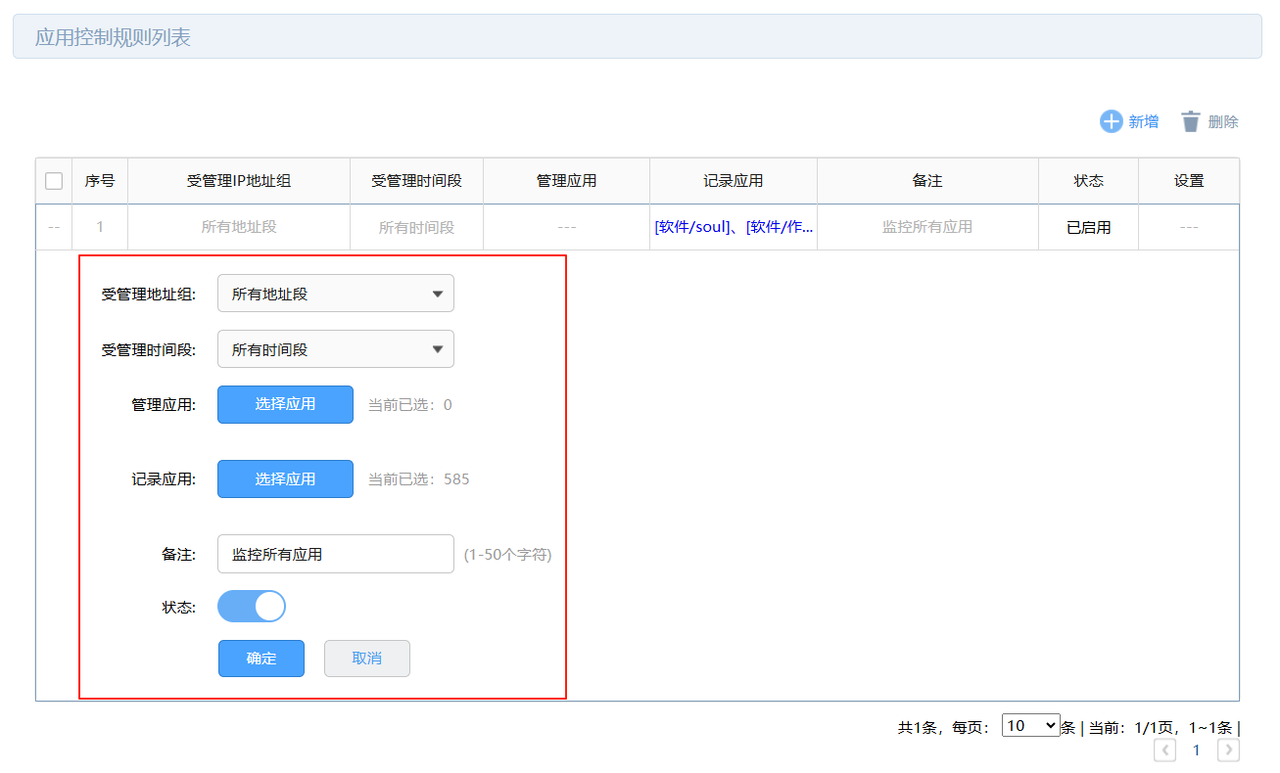1280x773 pixels.
Task: Expand the 受管理时间段 dropdown
Action: point(335,350)
